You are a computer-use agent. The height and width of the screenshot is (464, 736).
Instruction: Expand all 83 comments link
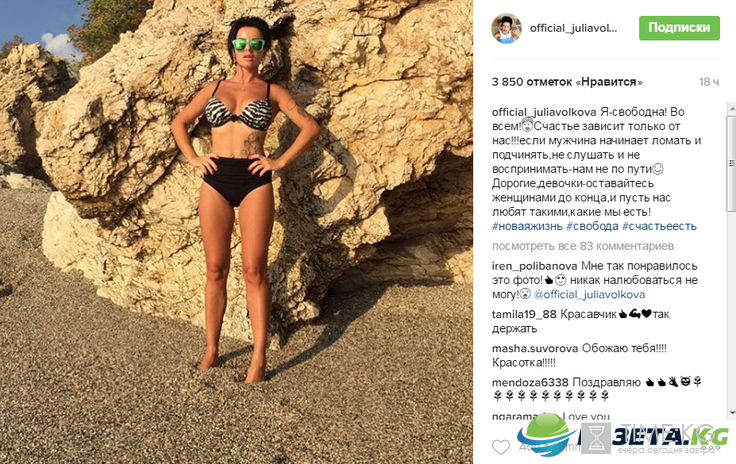click(x=583, y=246)
